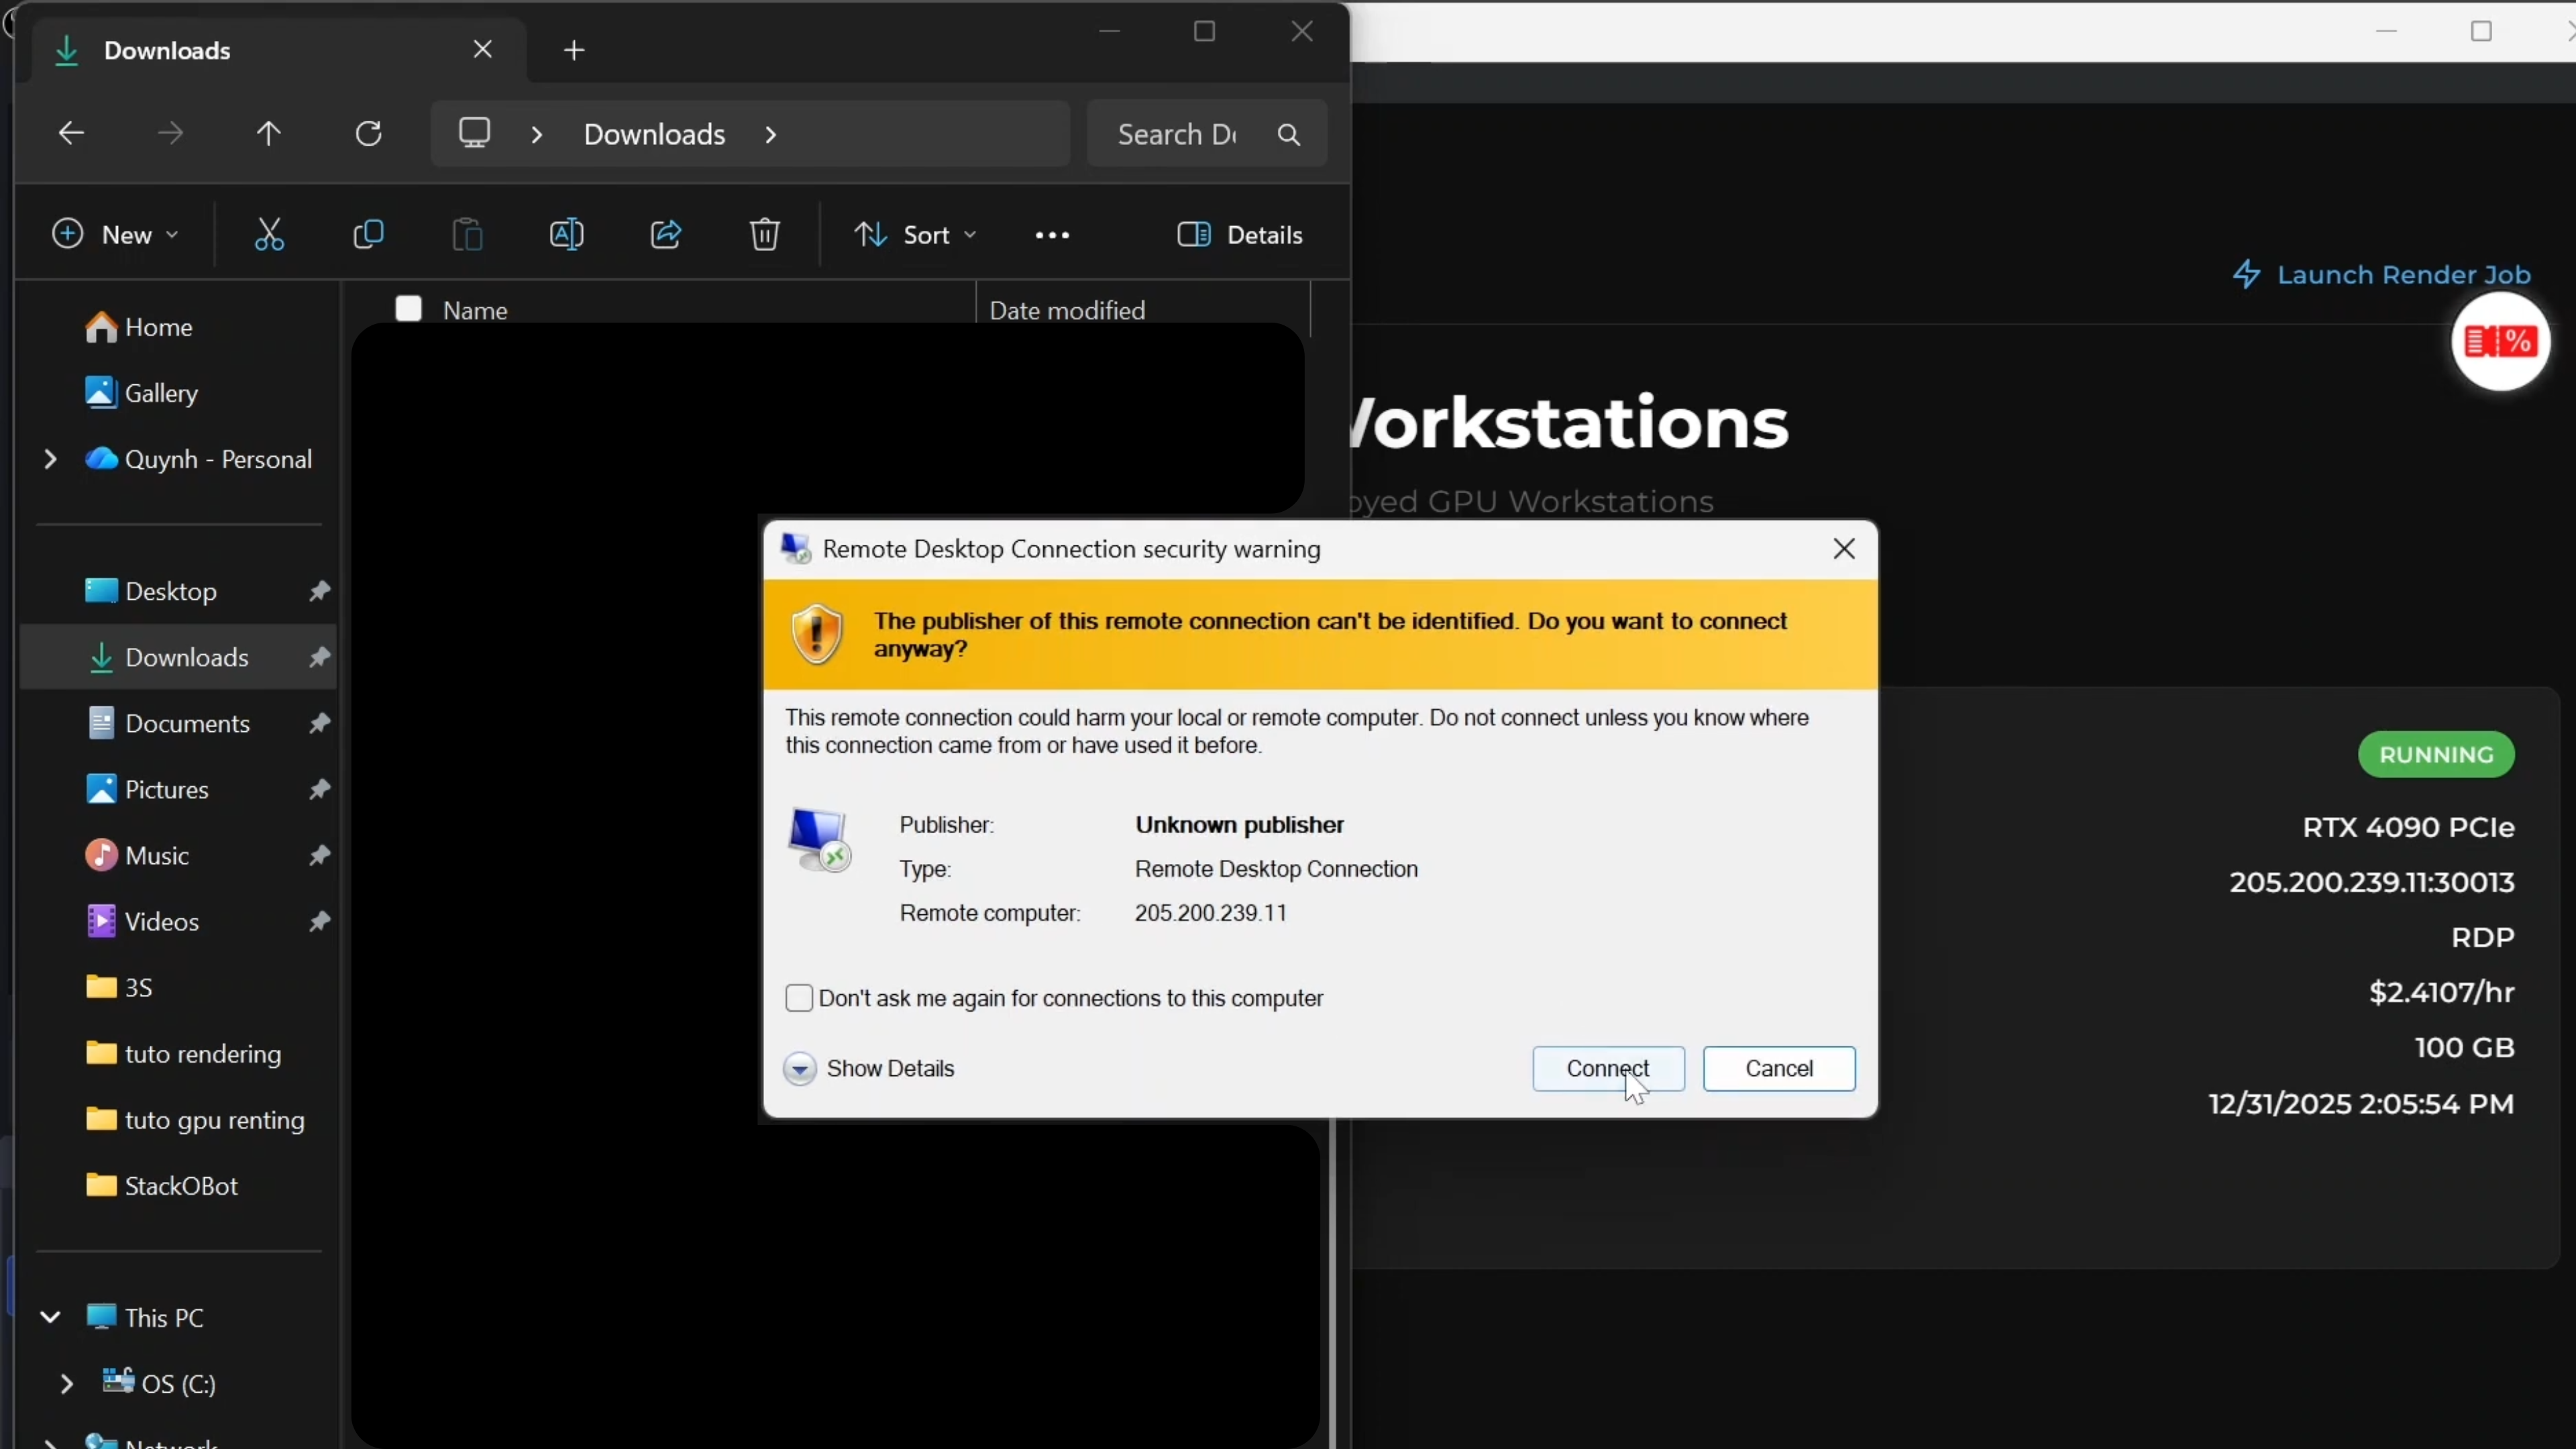Go up one folder level

click(x=268, y=133)
